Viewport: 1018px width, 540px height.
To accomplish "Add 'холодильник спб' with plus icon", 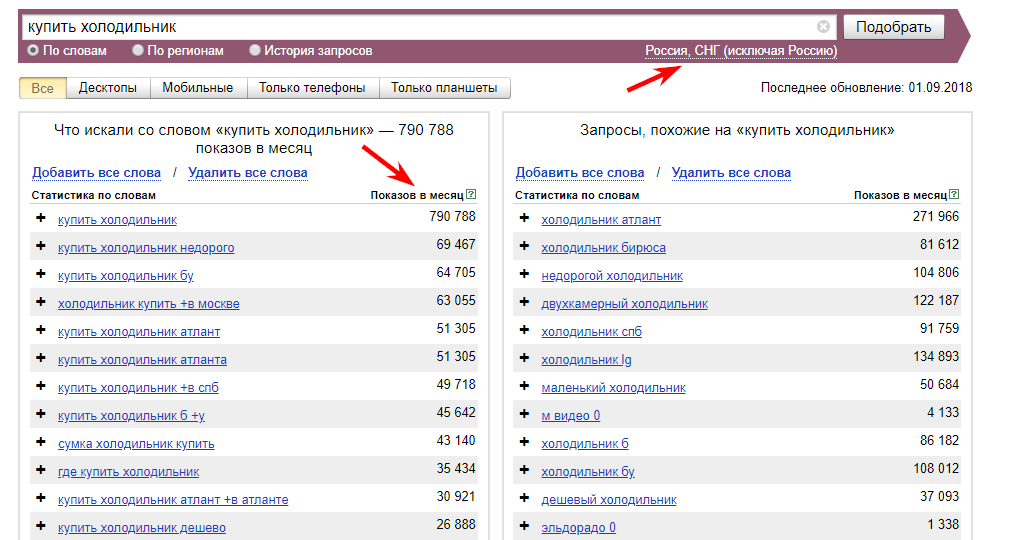I will [525, 329].
